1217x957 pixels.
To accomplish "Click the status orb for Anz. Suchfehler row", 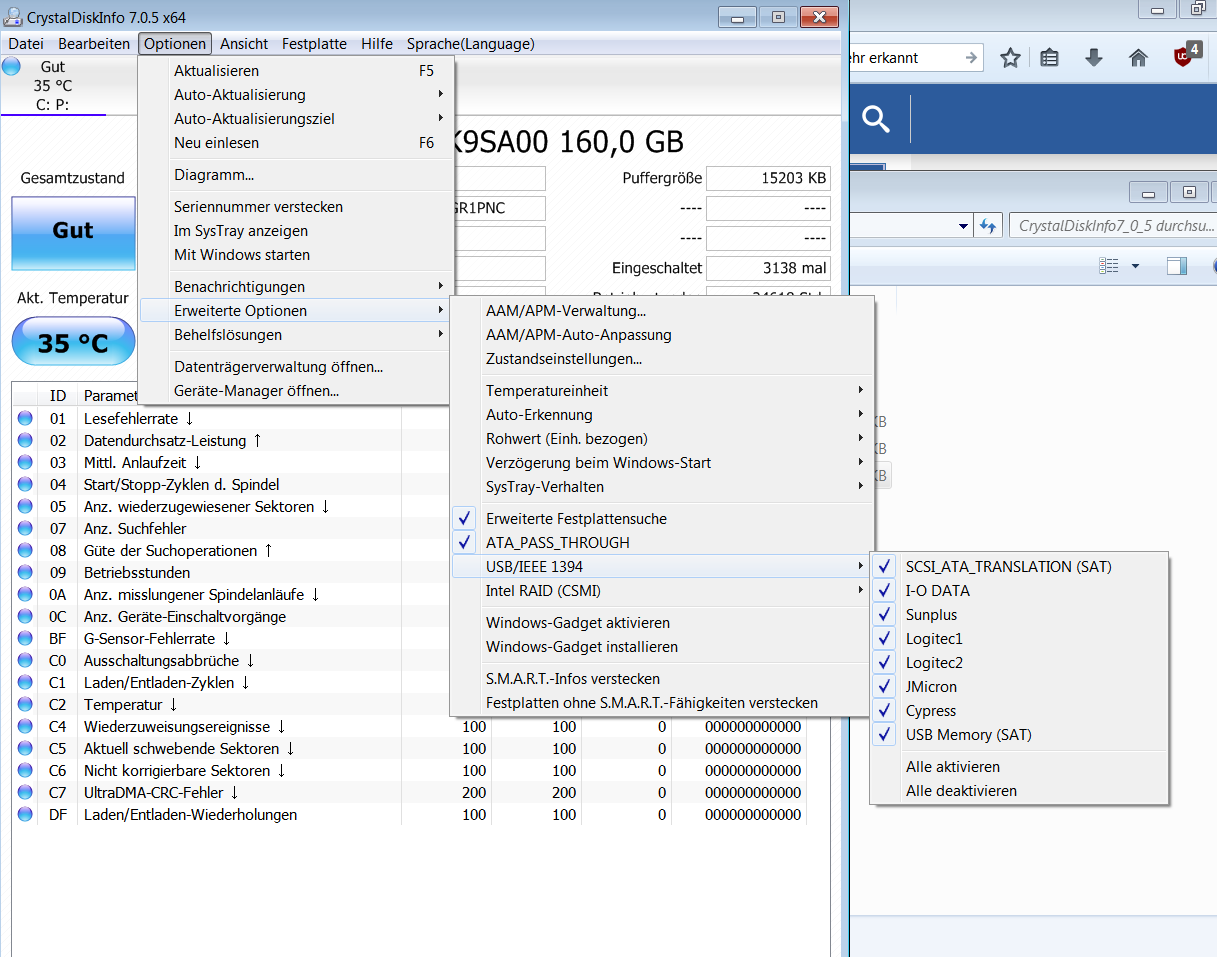I will (x=25, y=528).
